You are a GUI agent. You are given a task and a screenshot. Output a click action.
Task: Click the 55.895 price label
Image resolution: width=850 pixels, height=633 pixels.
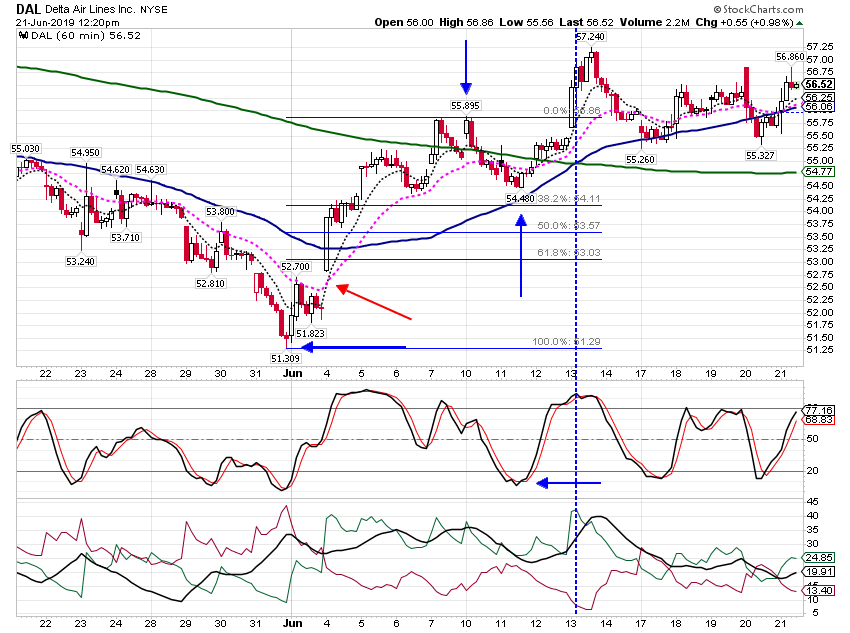[465, 106]
